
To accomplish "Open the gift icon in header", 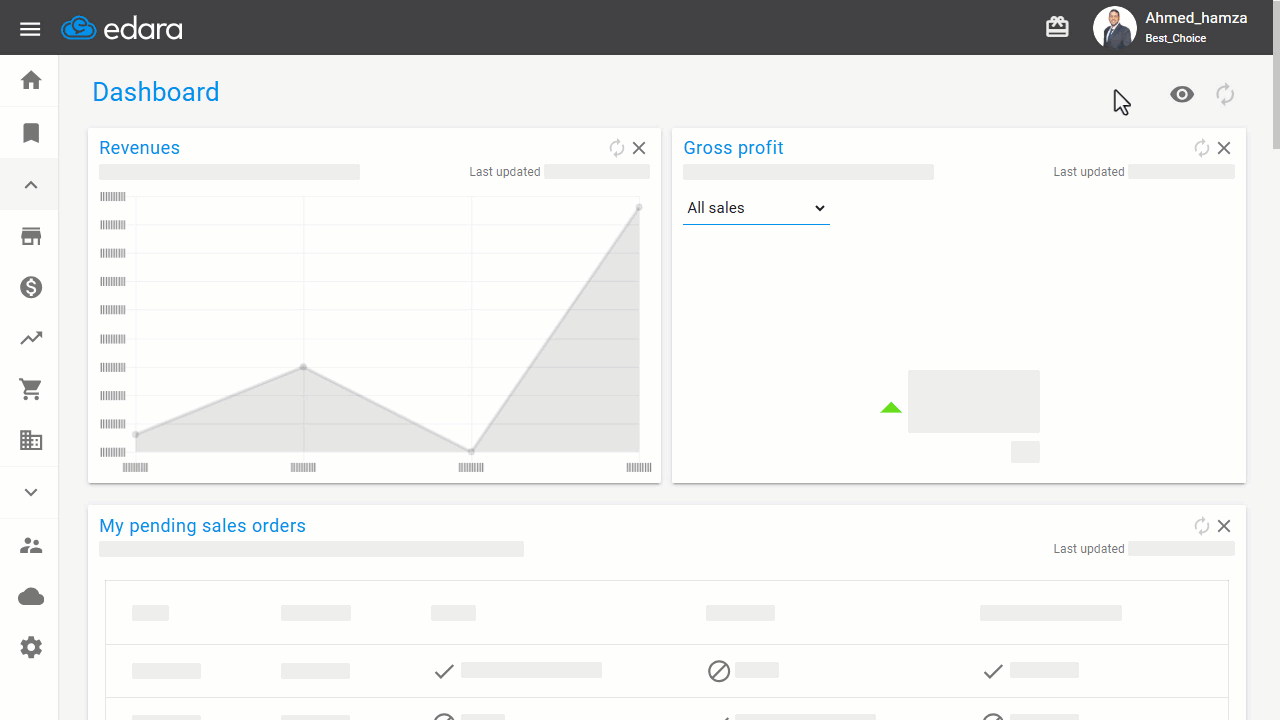I will (x=1057, y=27).
